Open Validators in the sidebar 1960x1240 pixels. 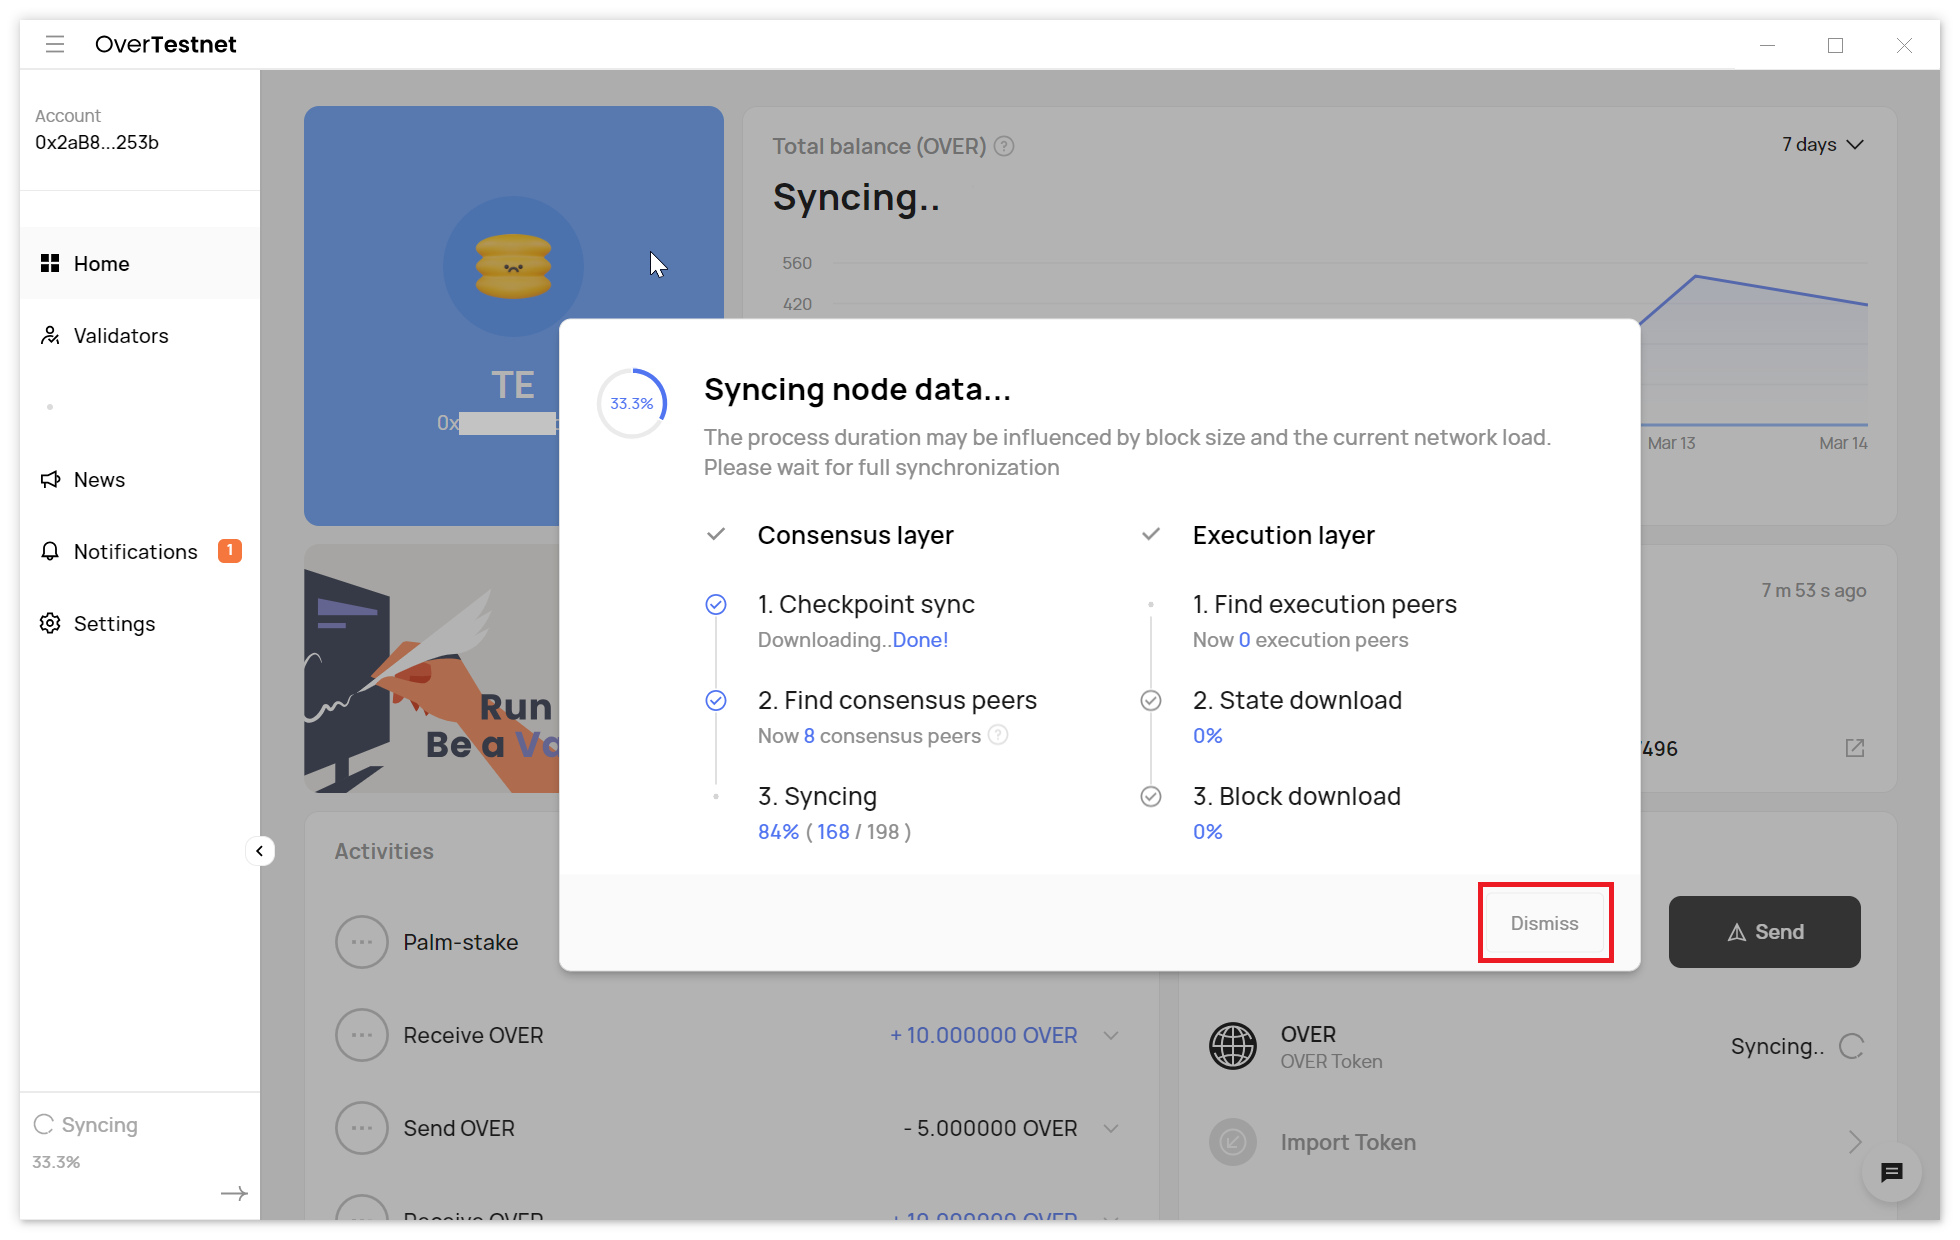pyautogui.click(x=120, y=336)
